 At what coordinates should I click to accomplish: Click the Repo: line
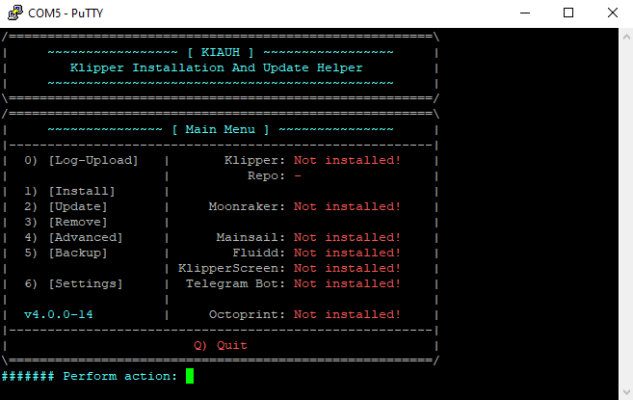point(275,176)
